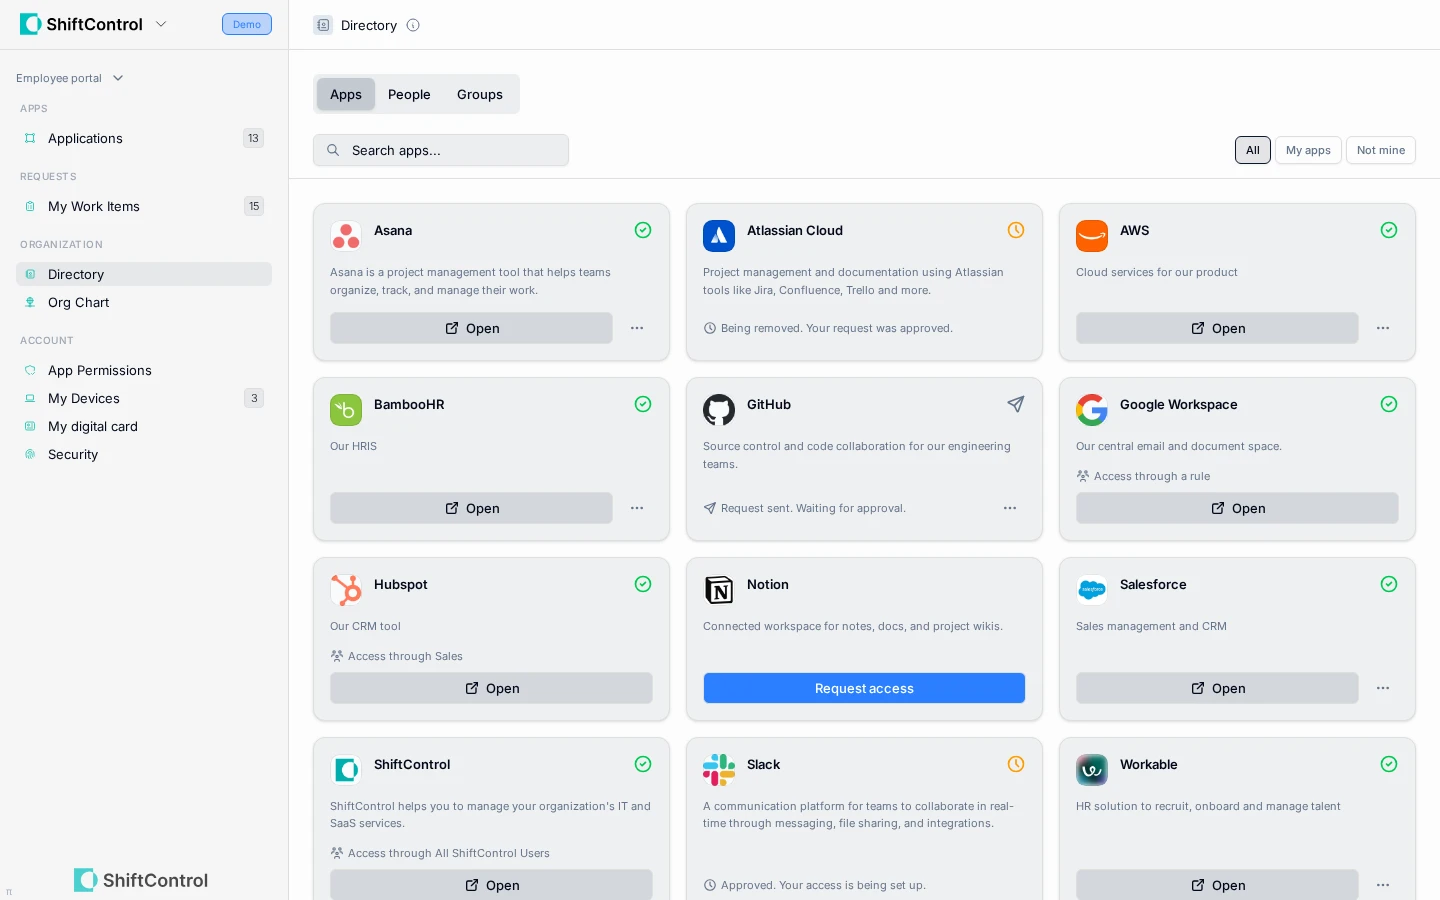1440x900 pixels.
Task: Click BambooHR green checkmark status icon
Action: point(643,404)
